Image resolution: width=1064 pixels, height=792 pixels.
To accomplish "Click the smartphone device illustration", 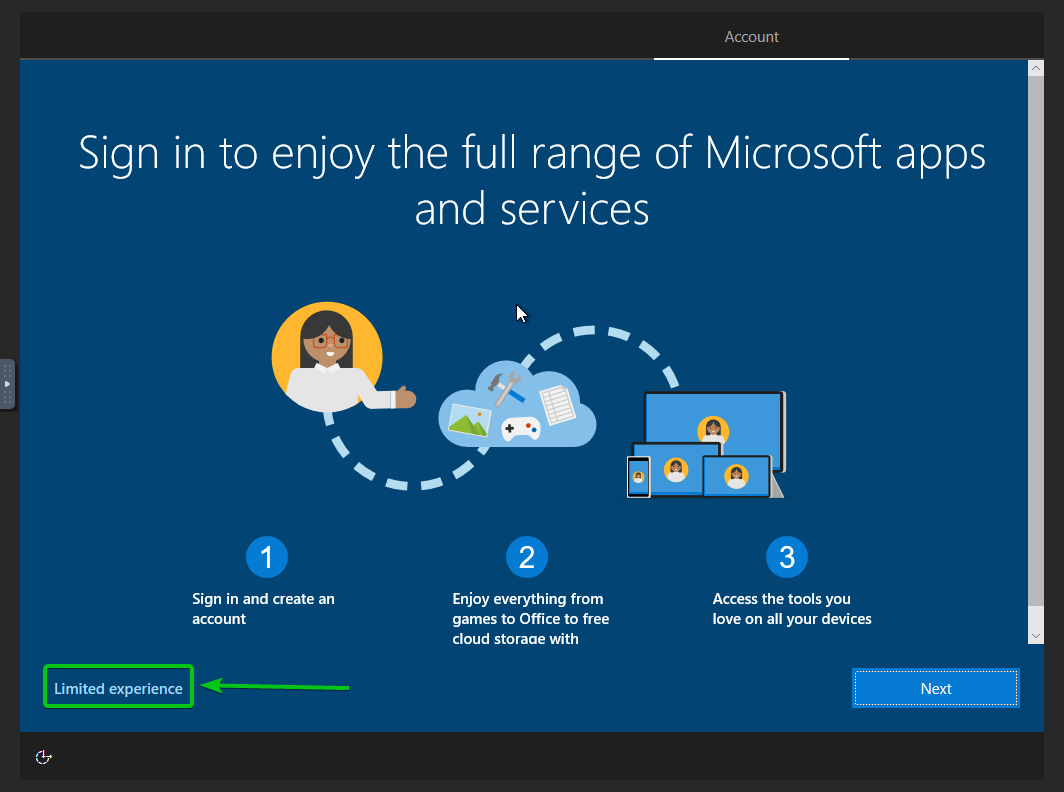I will point(638,476).
